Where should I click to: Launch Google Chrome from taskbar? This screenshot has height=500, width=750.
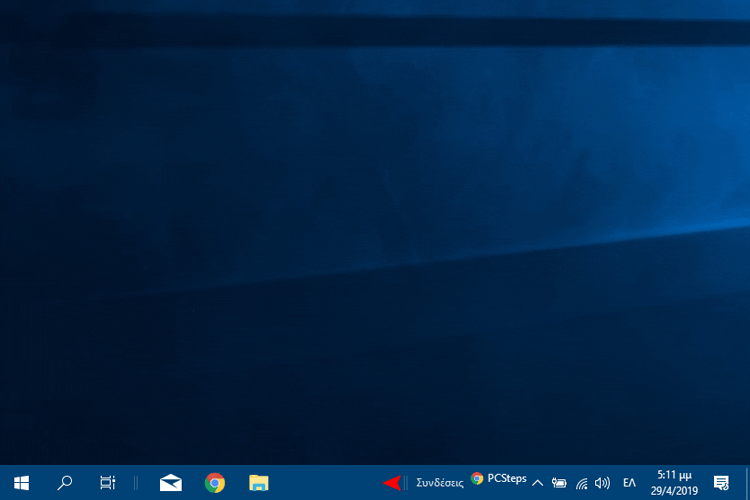tap(215, 483)
